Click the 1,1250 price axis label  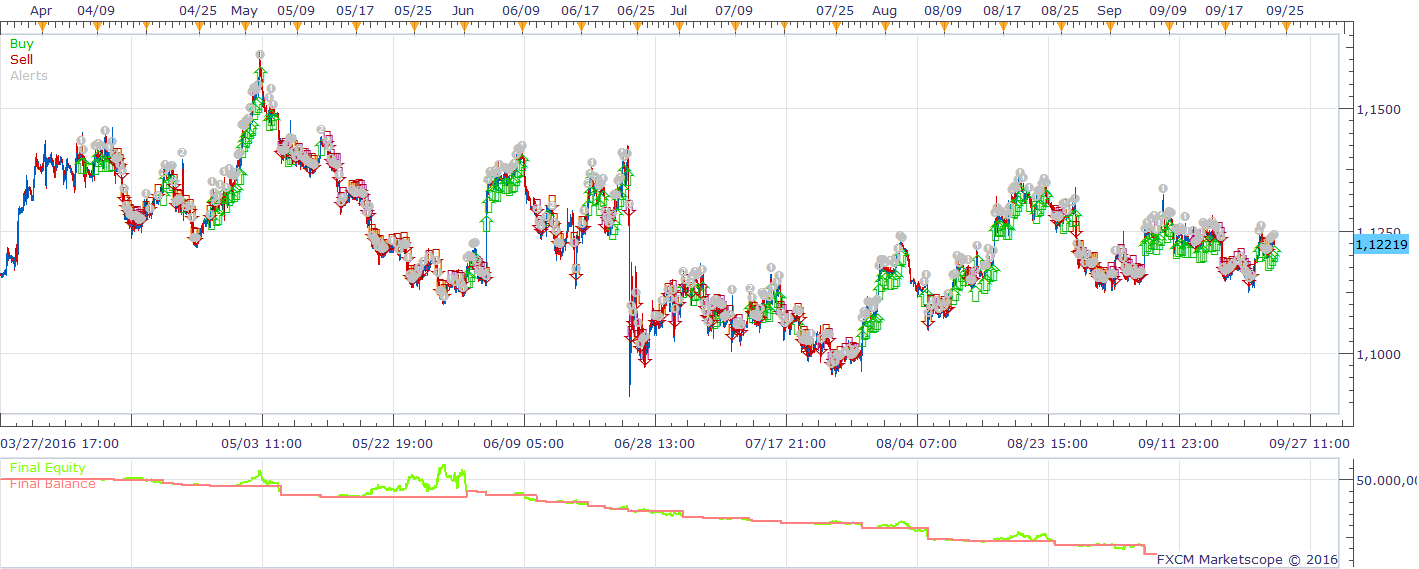pos(1380,231)
